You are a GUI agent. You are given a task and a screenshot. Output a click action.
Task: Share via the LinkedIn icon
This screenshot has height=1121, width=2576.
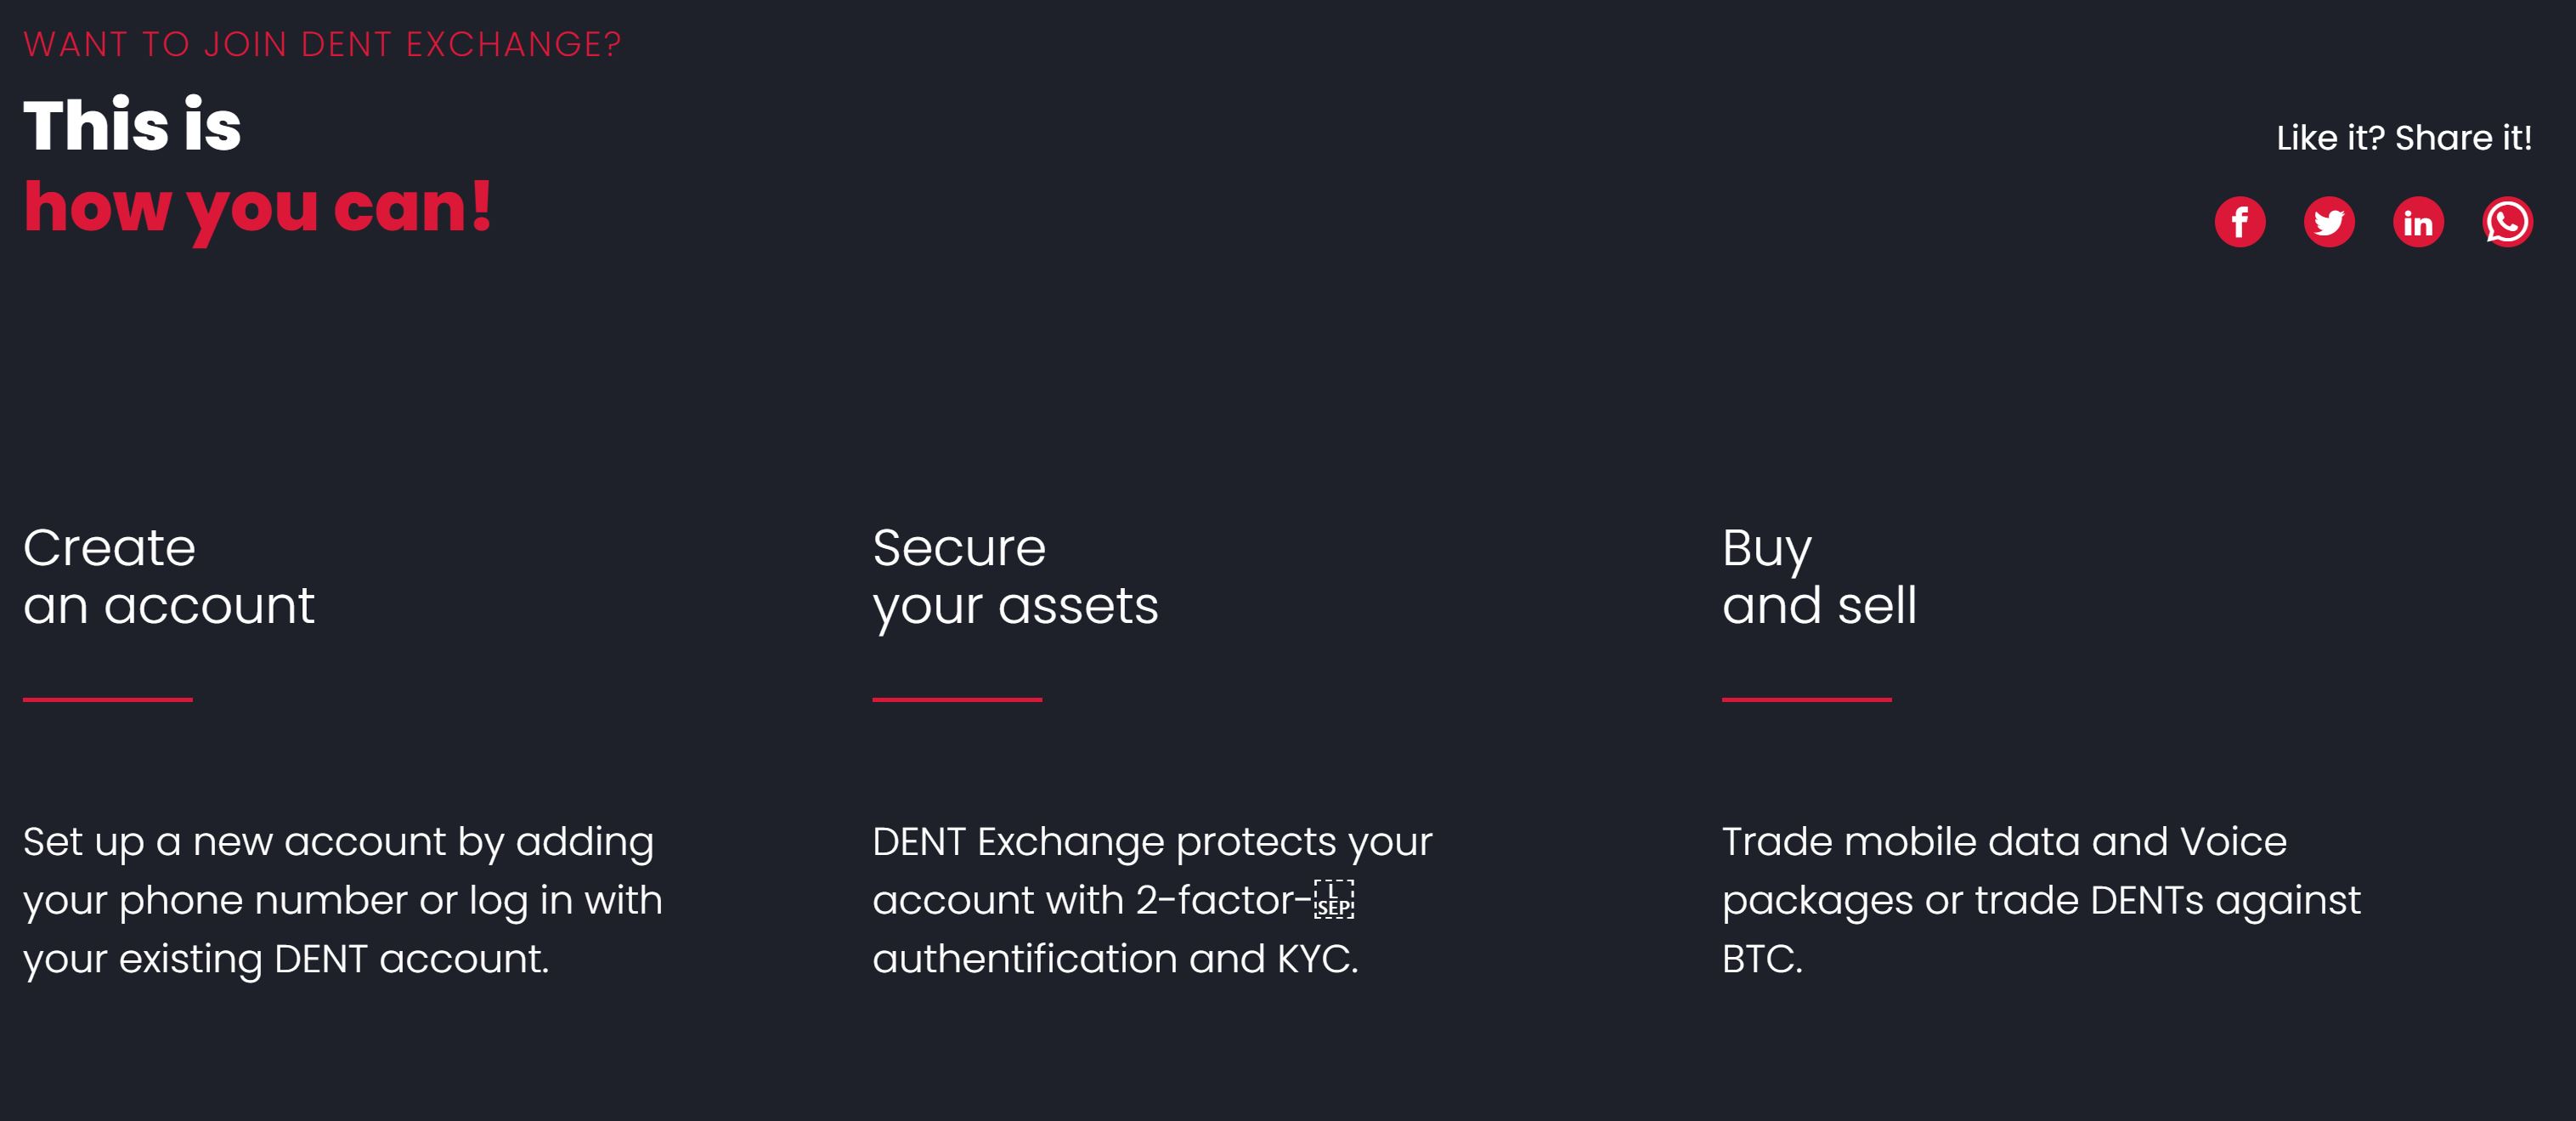2417,222
